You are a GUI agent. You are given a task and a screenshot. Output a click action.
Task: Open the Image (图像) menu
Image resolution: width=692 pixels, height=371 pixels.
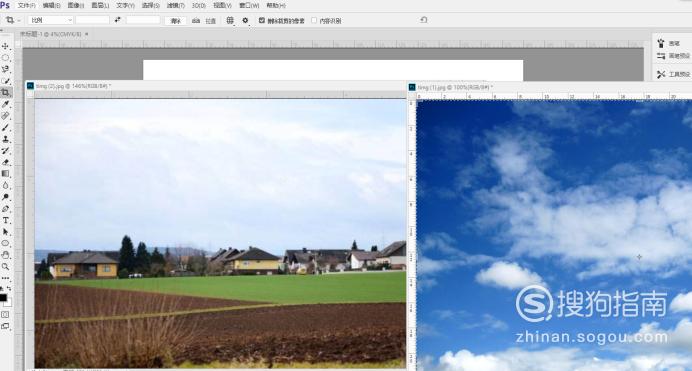[x=75, y=6]
